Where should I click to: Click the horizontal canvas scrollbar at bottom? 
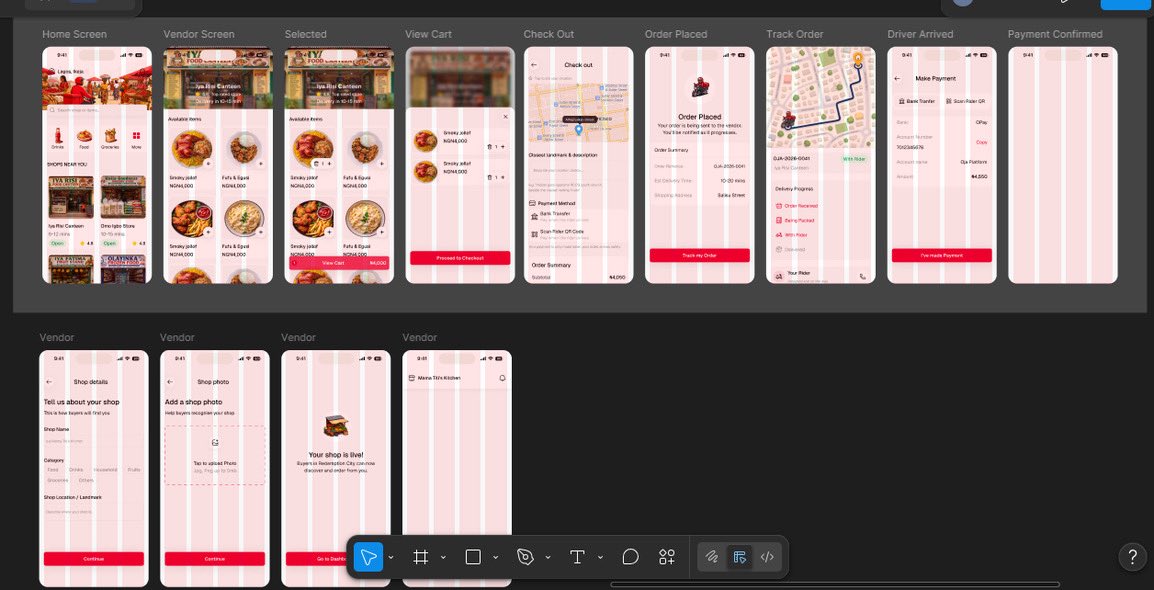pyautogui.click(x=835, y=585)
